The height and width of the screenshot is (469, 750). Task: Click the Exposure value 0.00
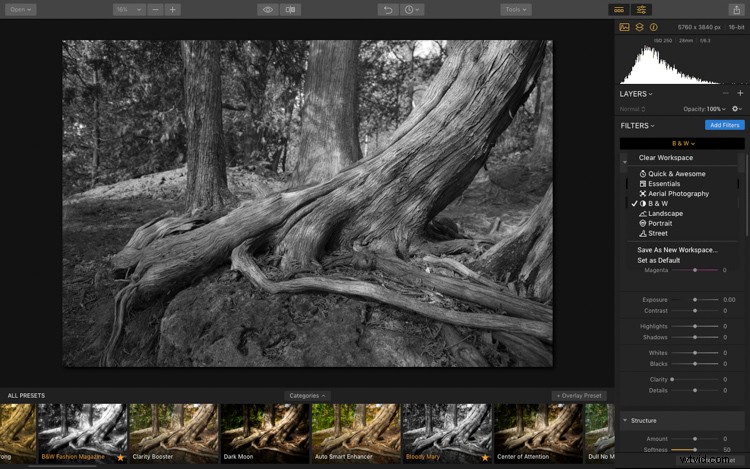click(729, 300)
